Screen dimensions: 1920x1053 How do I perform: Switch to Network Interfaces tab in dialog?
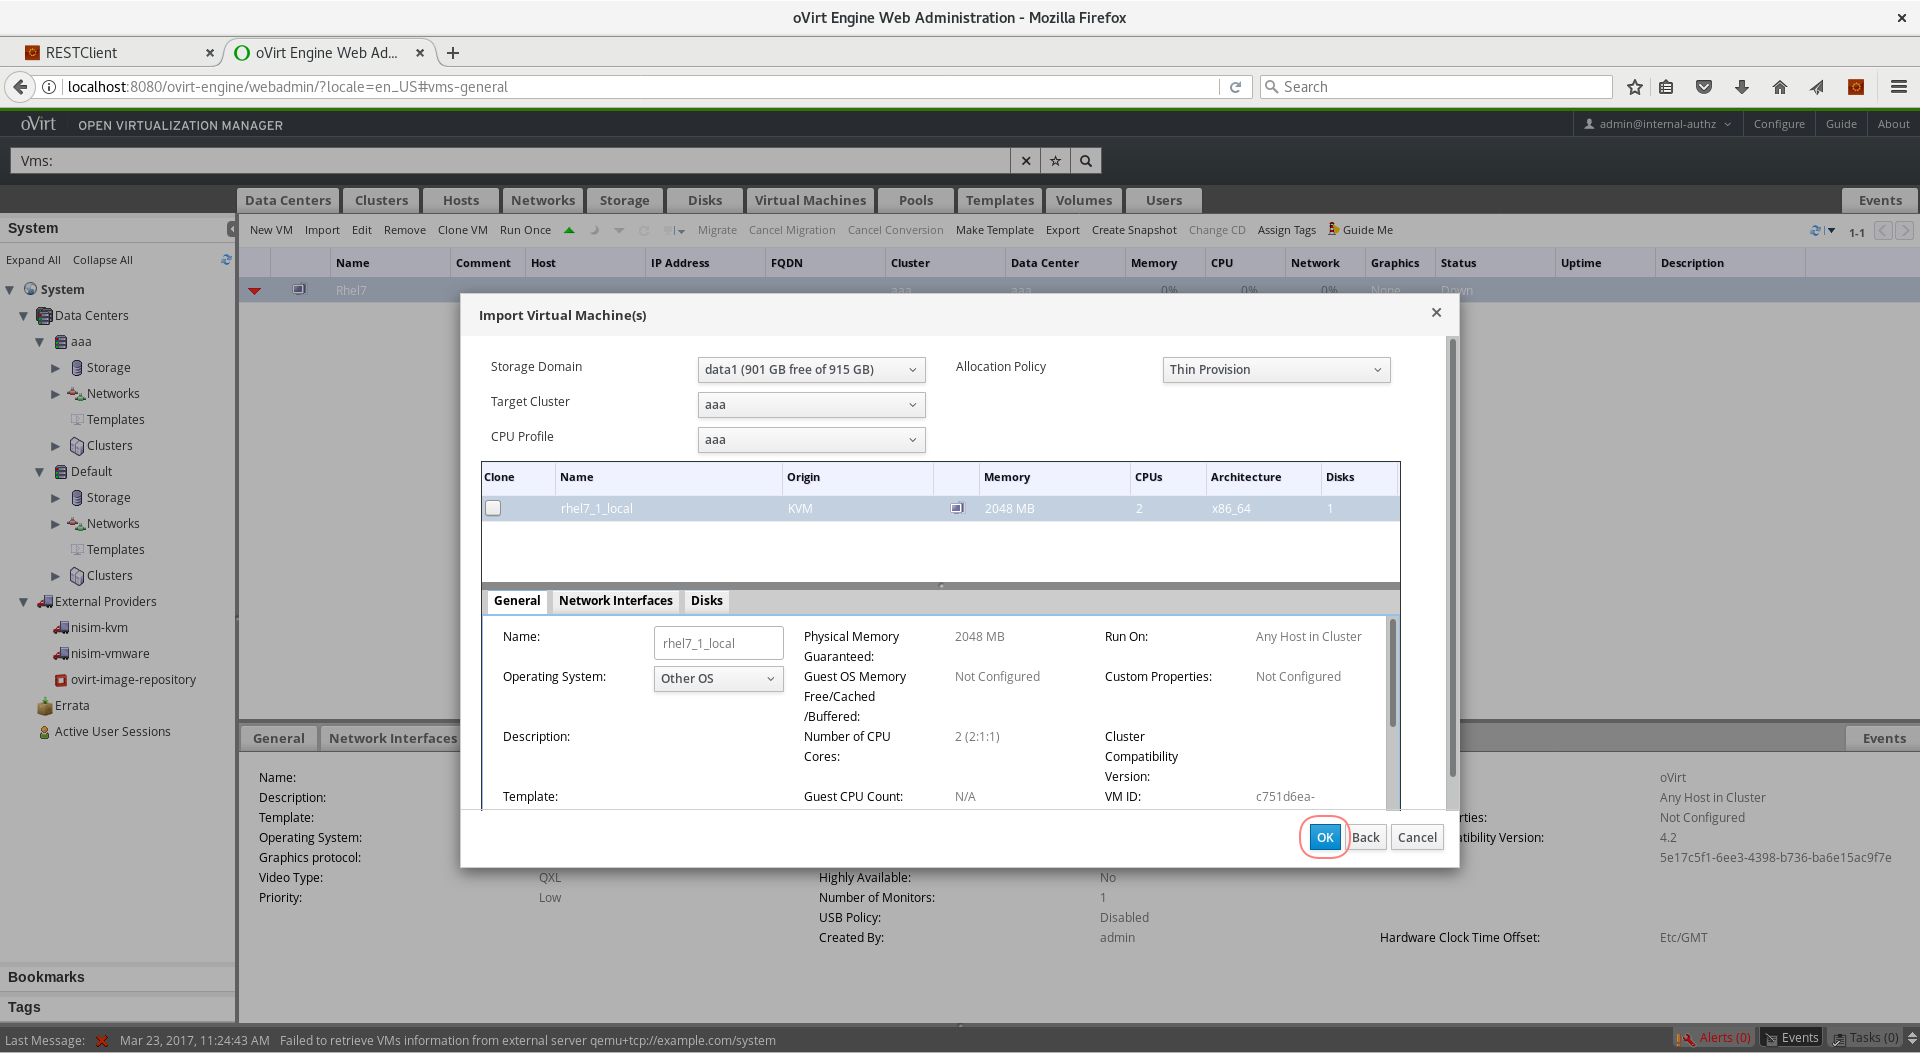pyautogui.click(x=615, y=601)
